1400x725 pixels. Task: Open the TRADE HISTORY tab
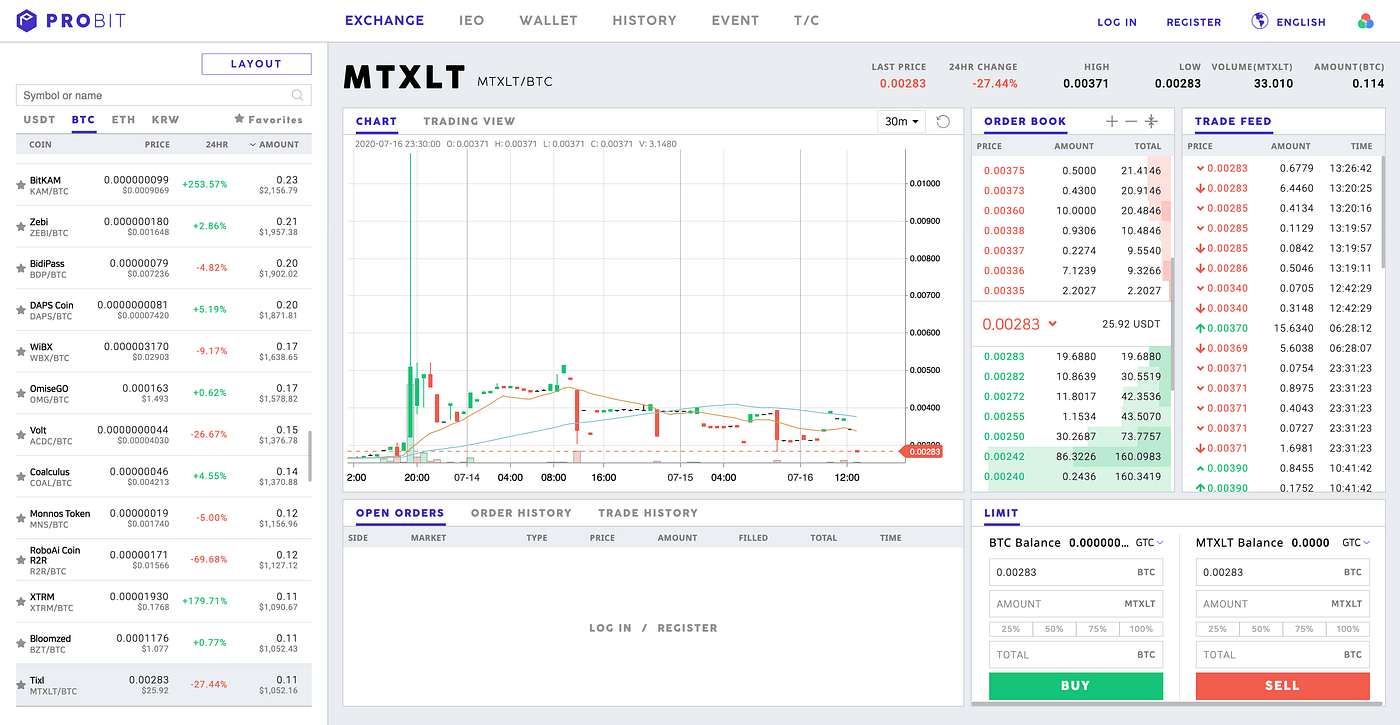click(x=648, y=513)
